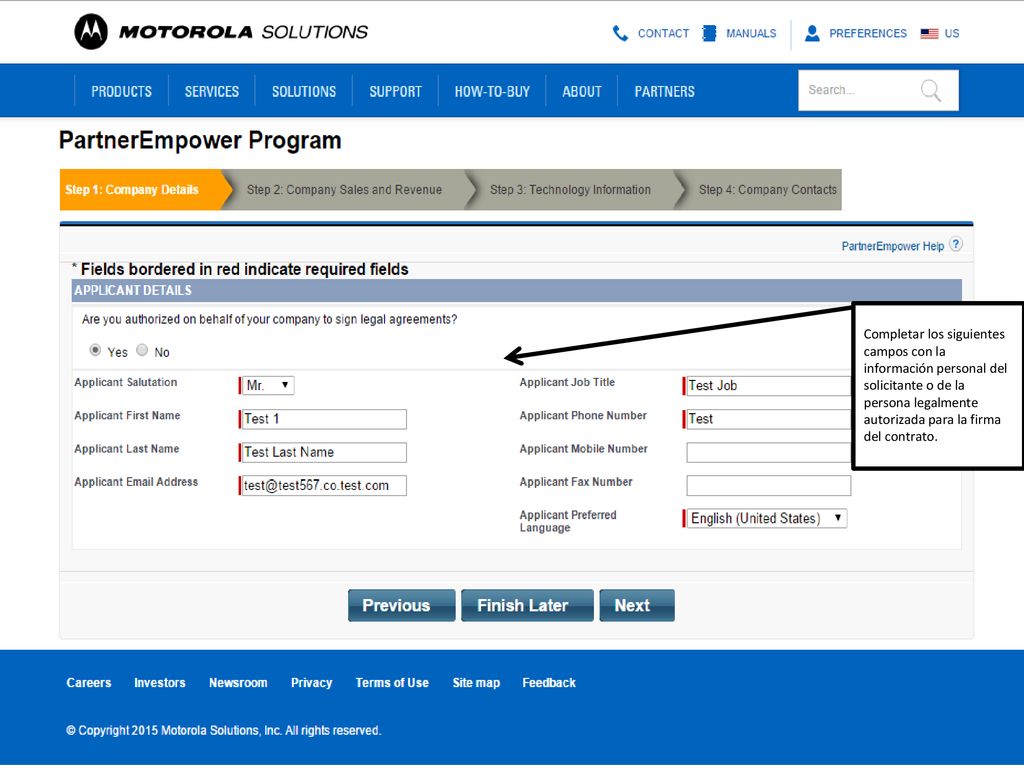Open the Preferences link
This screenshot has height=768, width=1024.
click(868, 33)
